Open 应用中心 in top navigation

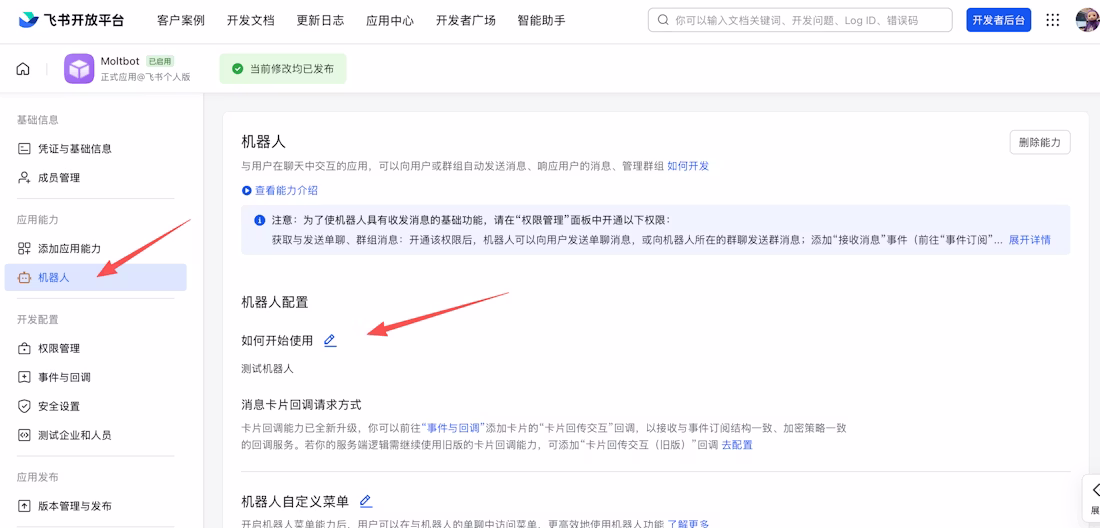(x=390, y=20)
